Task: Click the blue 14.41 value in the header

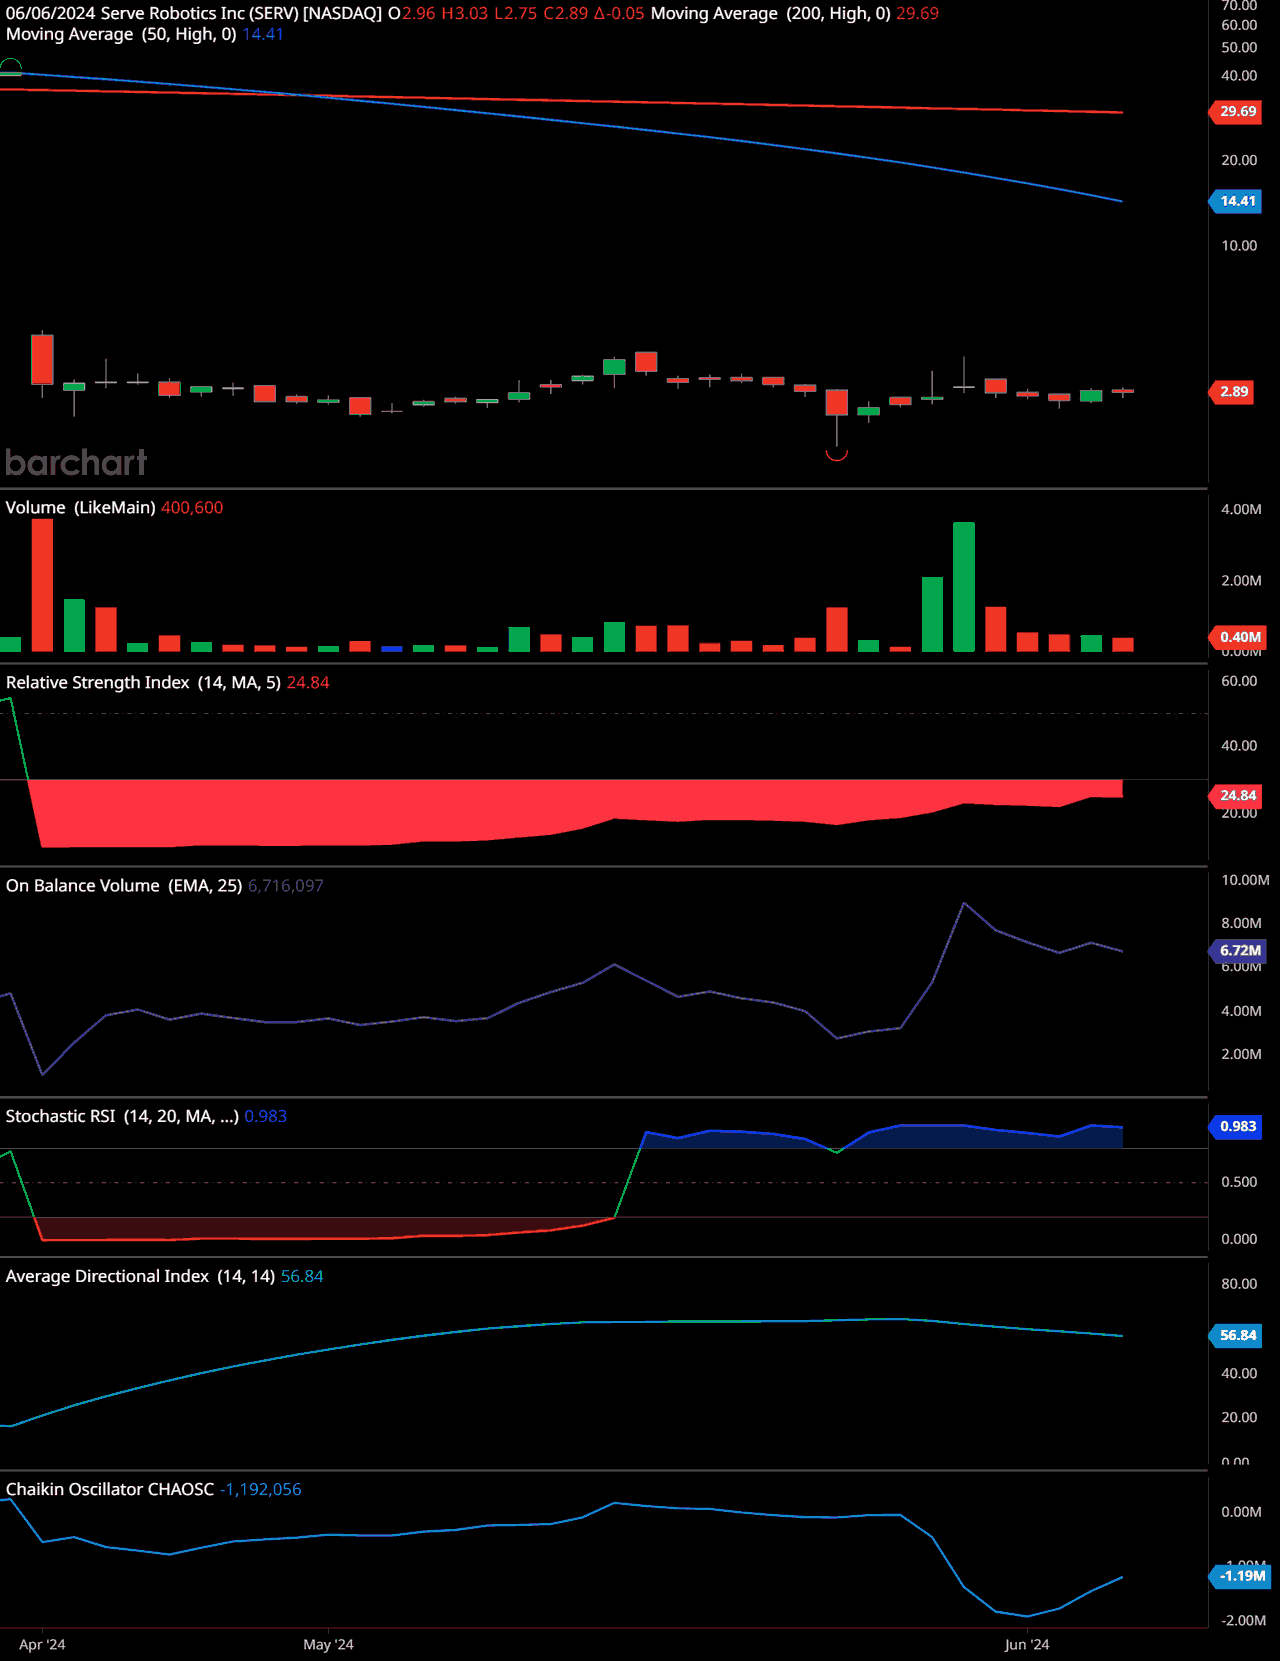Action: [263, 34]
